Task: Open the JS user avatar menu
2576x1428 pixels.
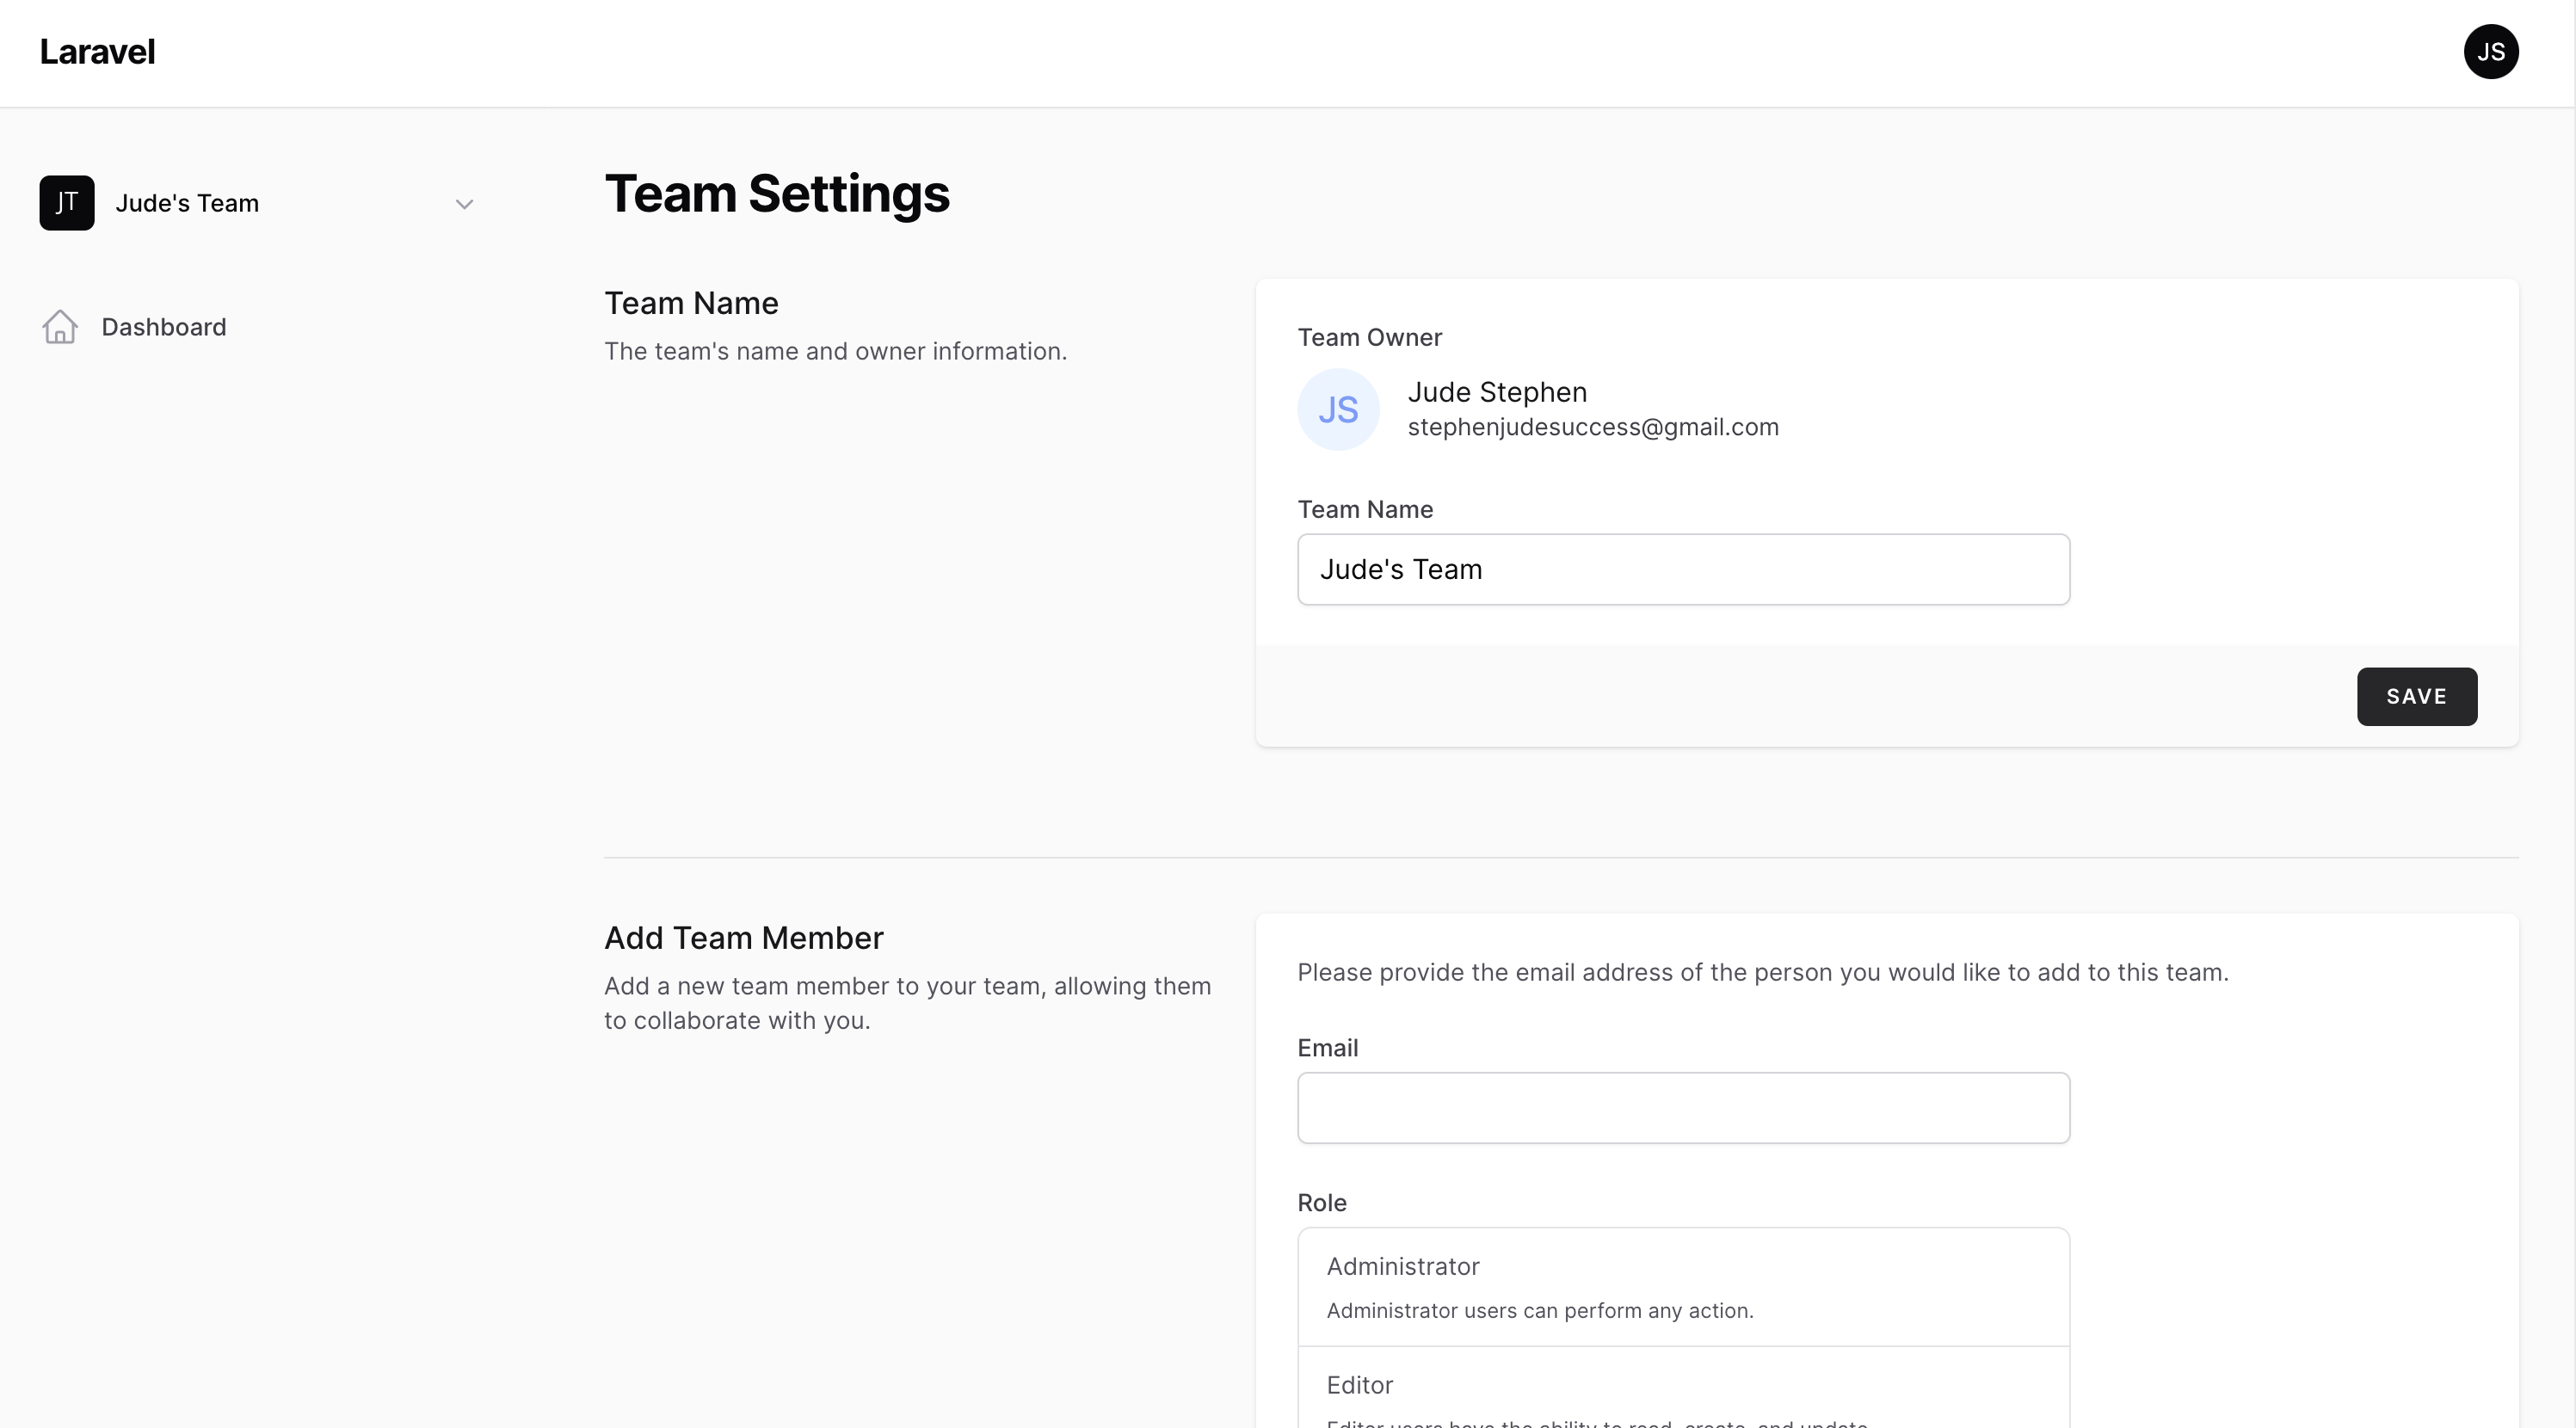Action: click(2490, 52)
